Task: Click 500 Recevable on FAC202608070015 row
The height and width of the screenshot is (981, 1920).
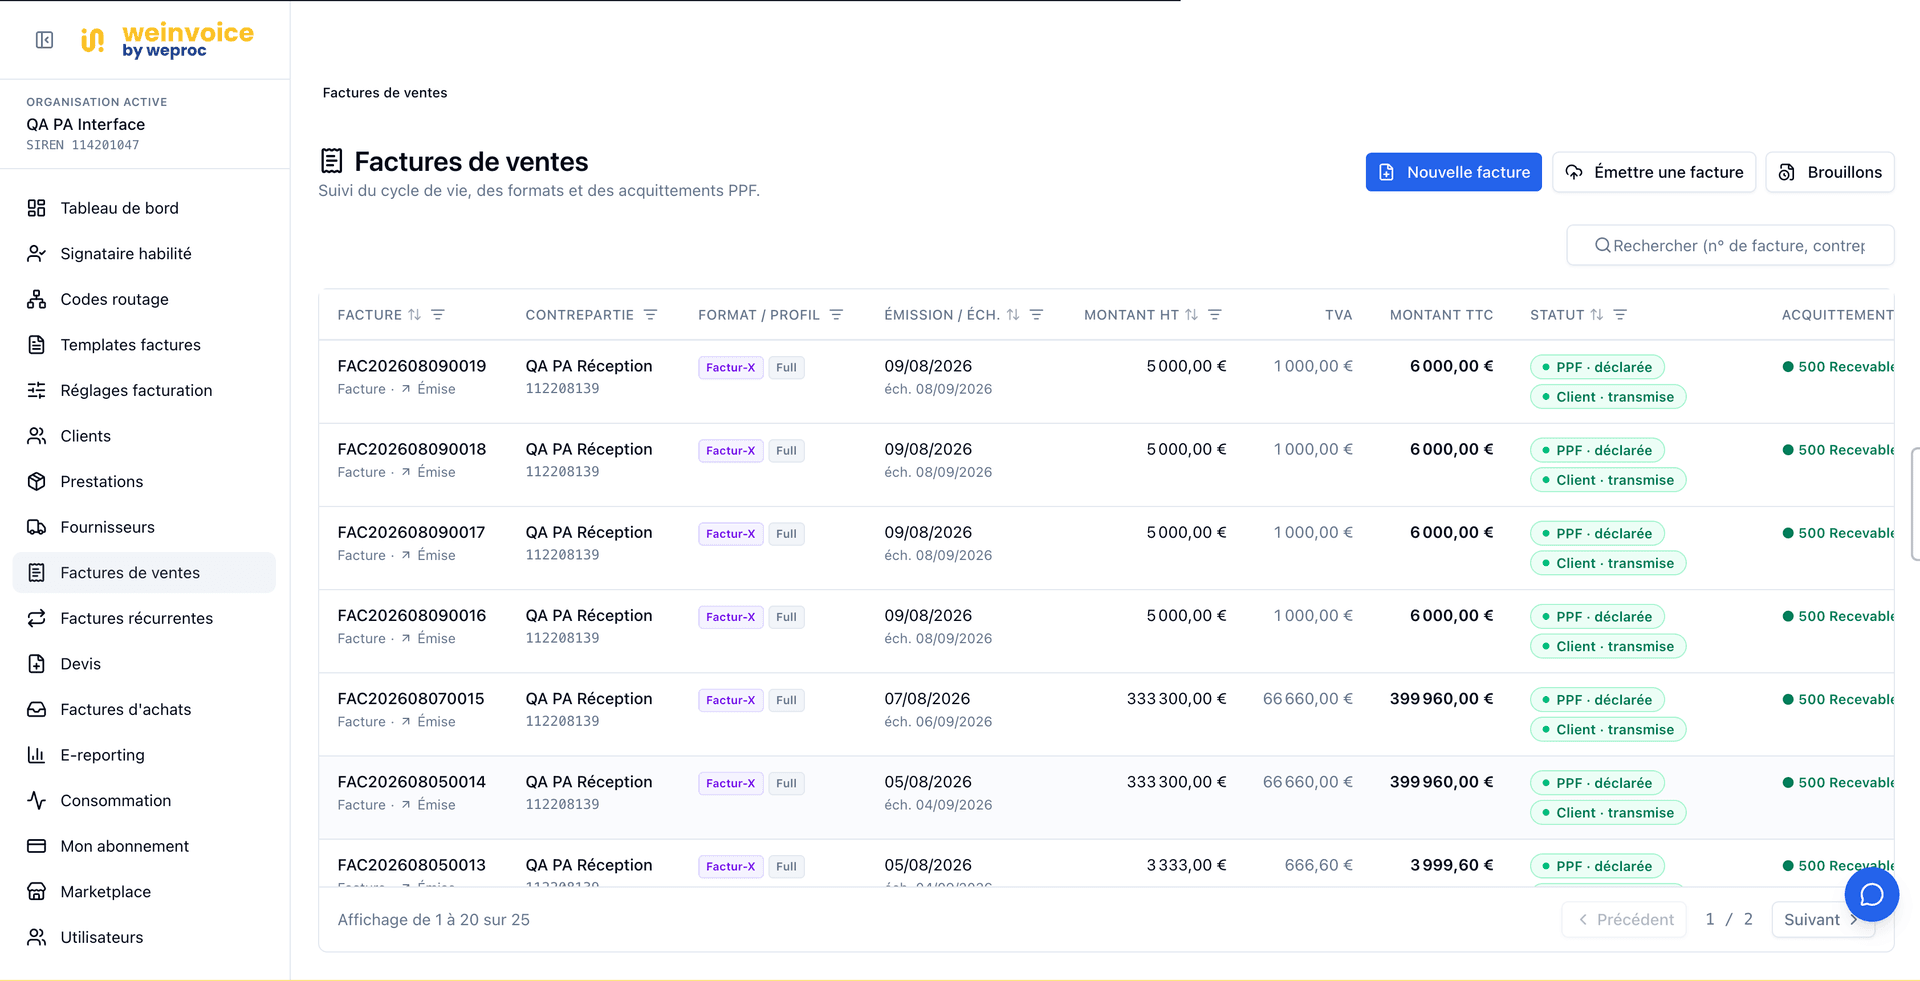Action: [1838, 699]
